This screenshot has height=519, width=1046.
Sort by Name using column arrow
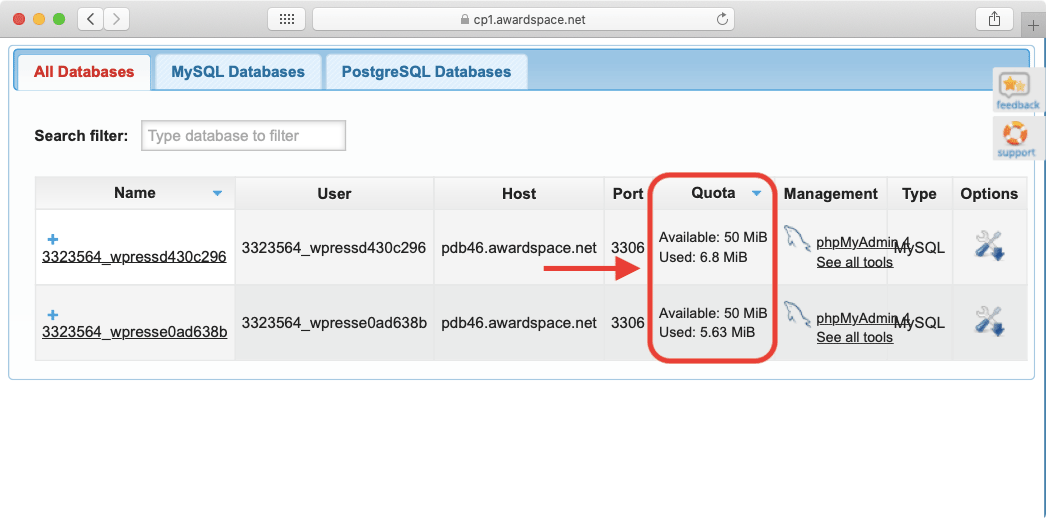point(217,194)
